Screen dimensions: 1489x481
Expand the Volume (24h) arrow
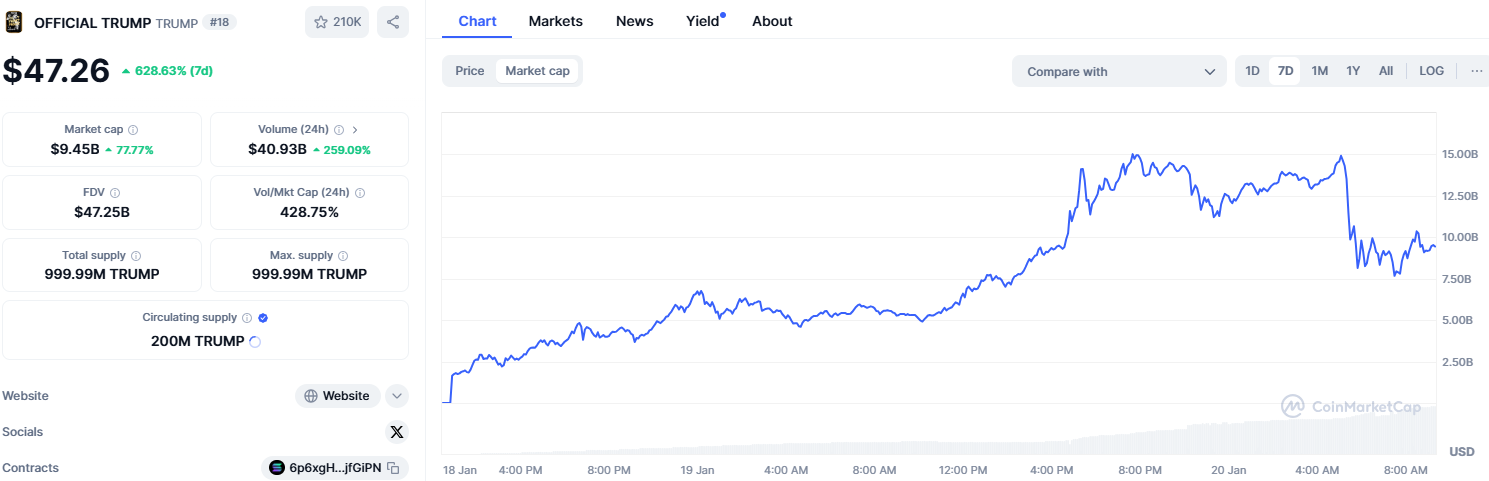355,130
